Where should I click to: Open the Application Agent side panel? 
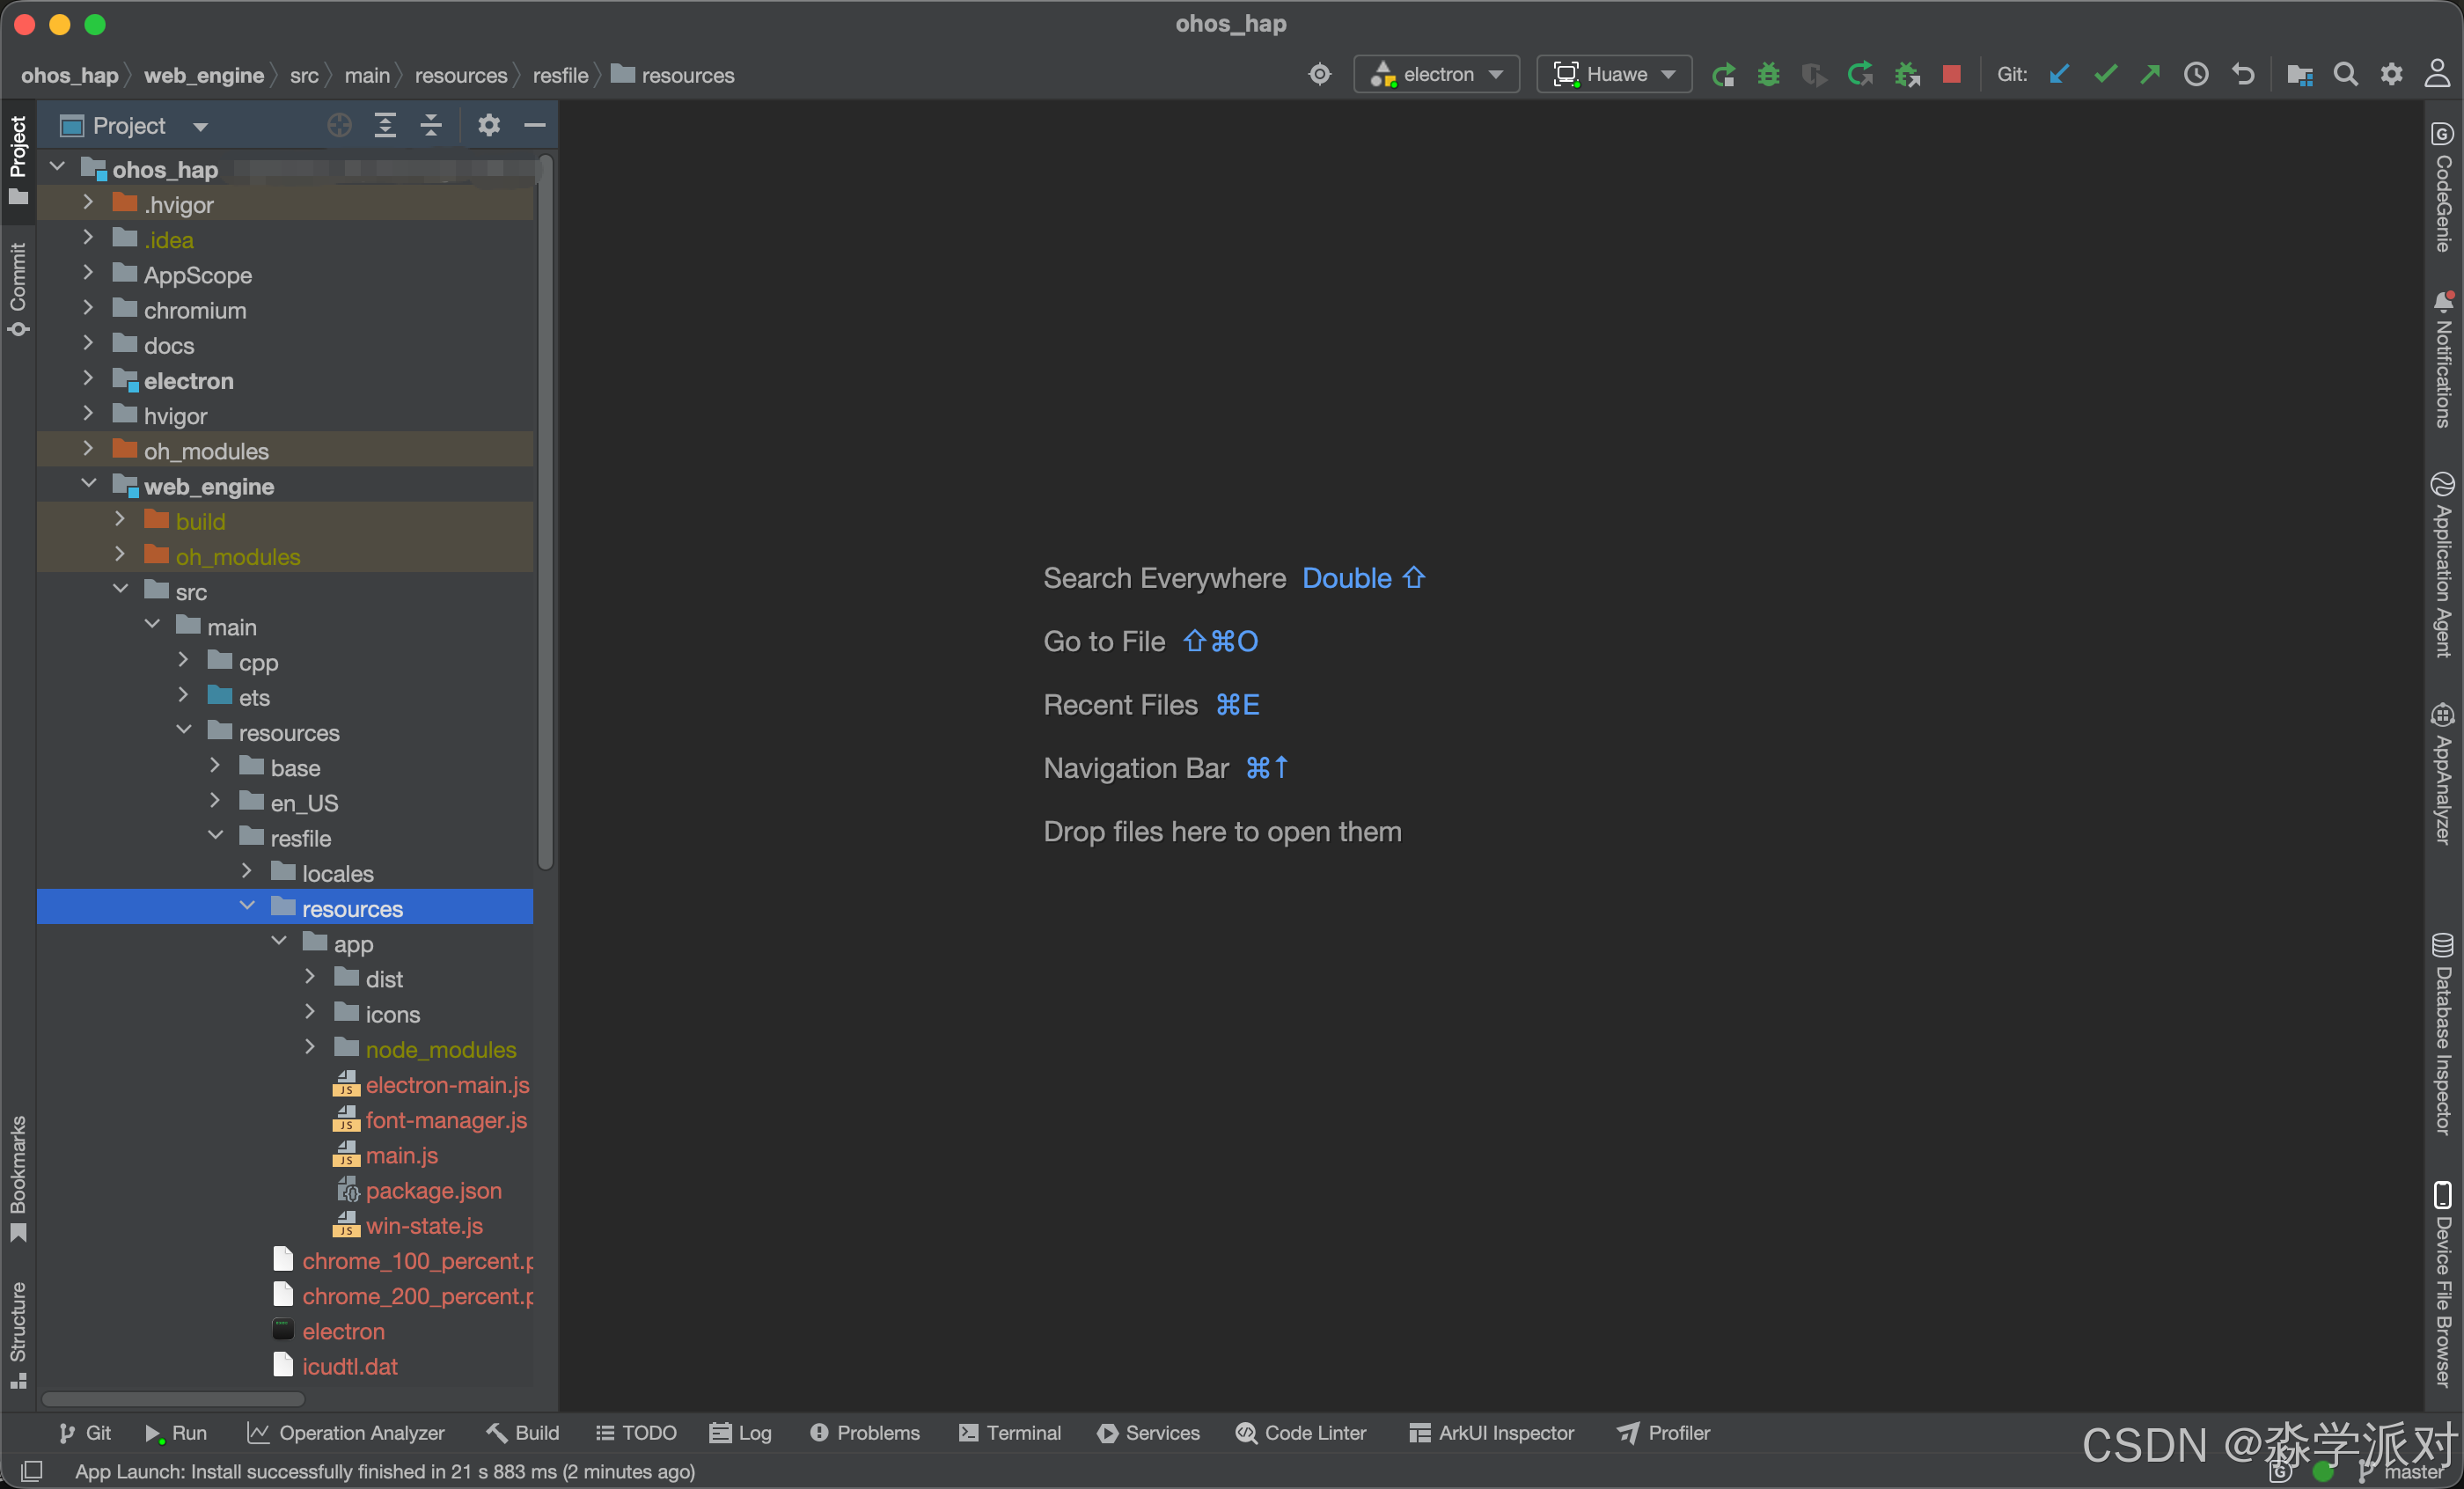2443,566
